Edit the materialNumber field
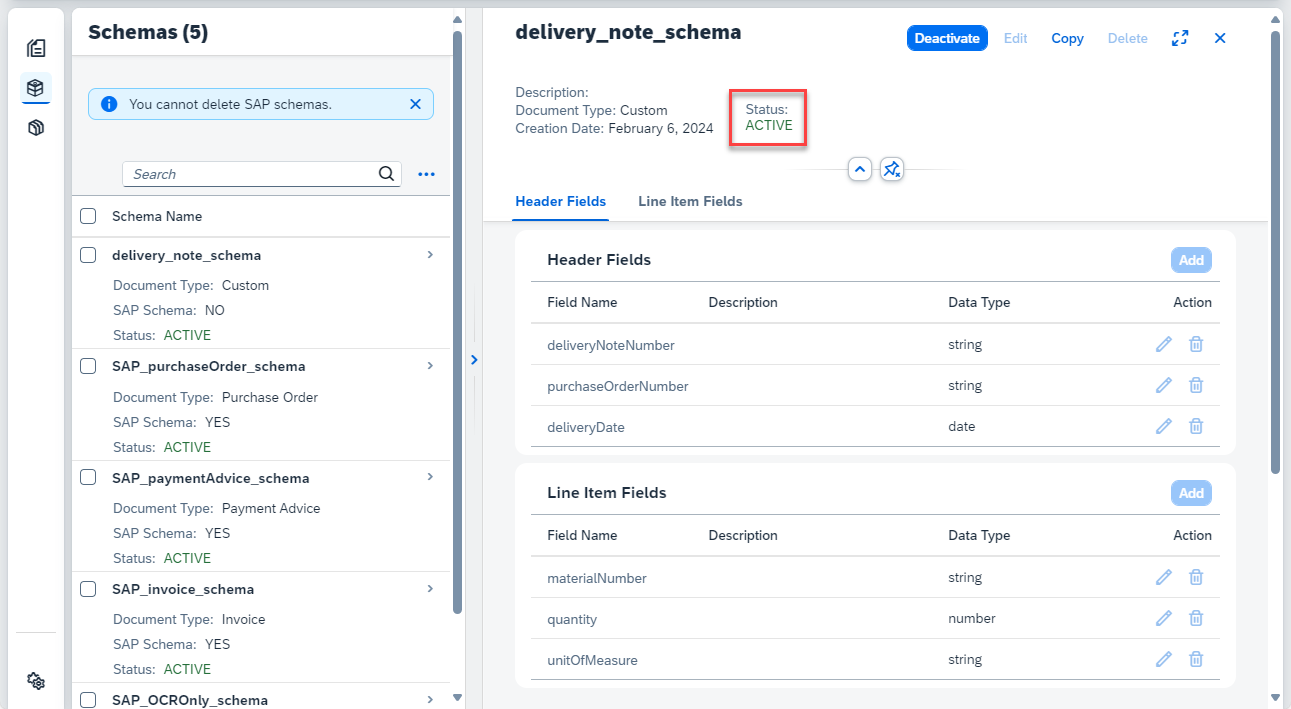 point(1163,577)
